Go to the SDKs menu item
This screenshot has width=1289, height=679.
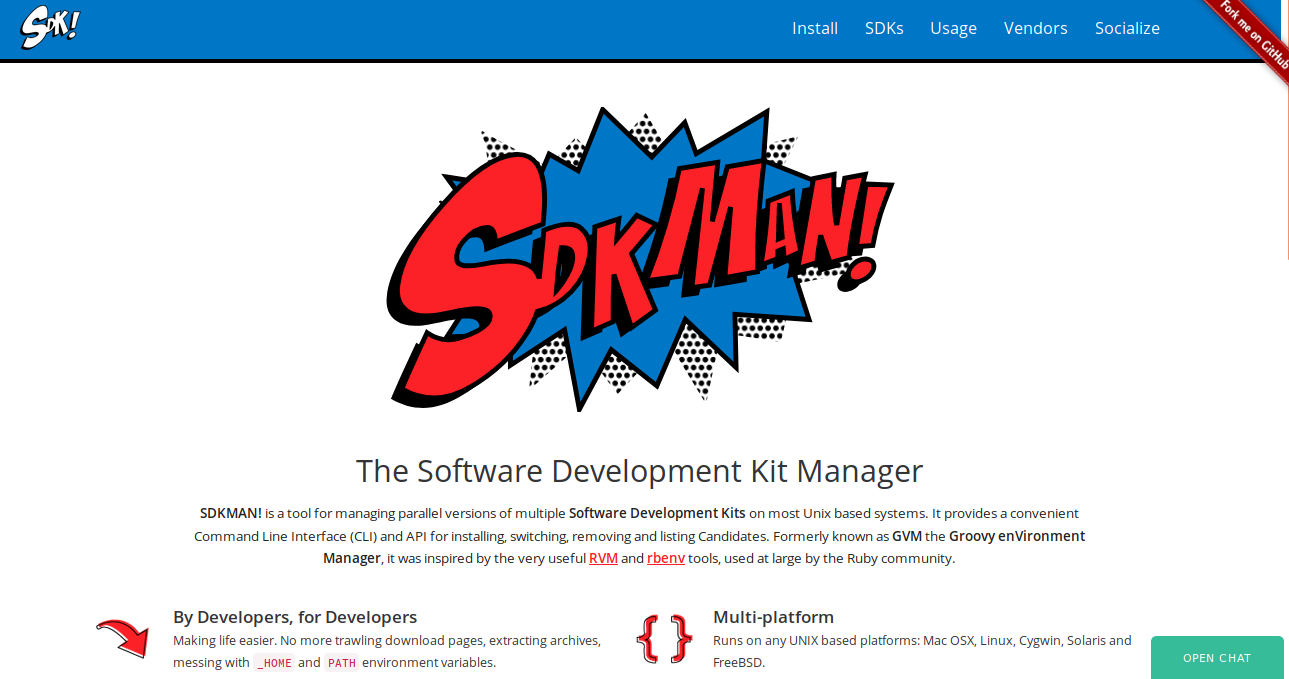(884, 28)
